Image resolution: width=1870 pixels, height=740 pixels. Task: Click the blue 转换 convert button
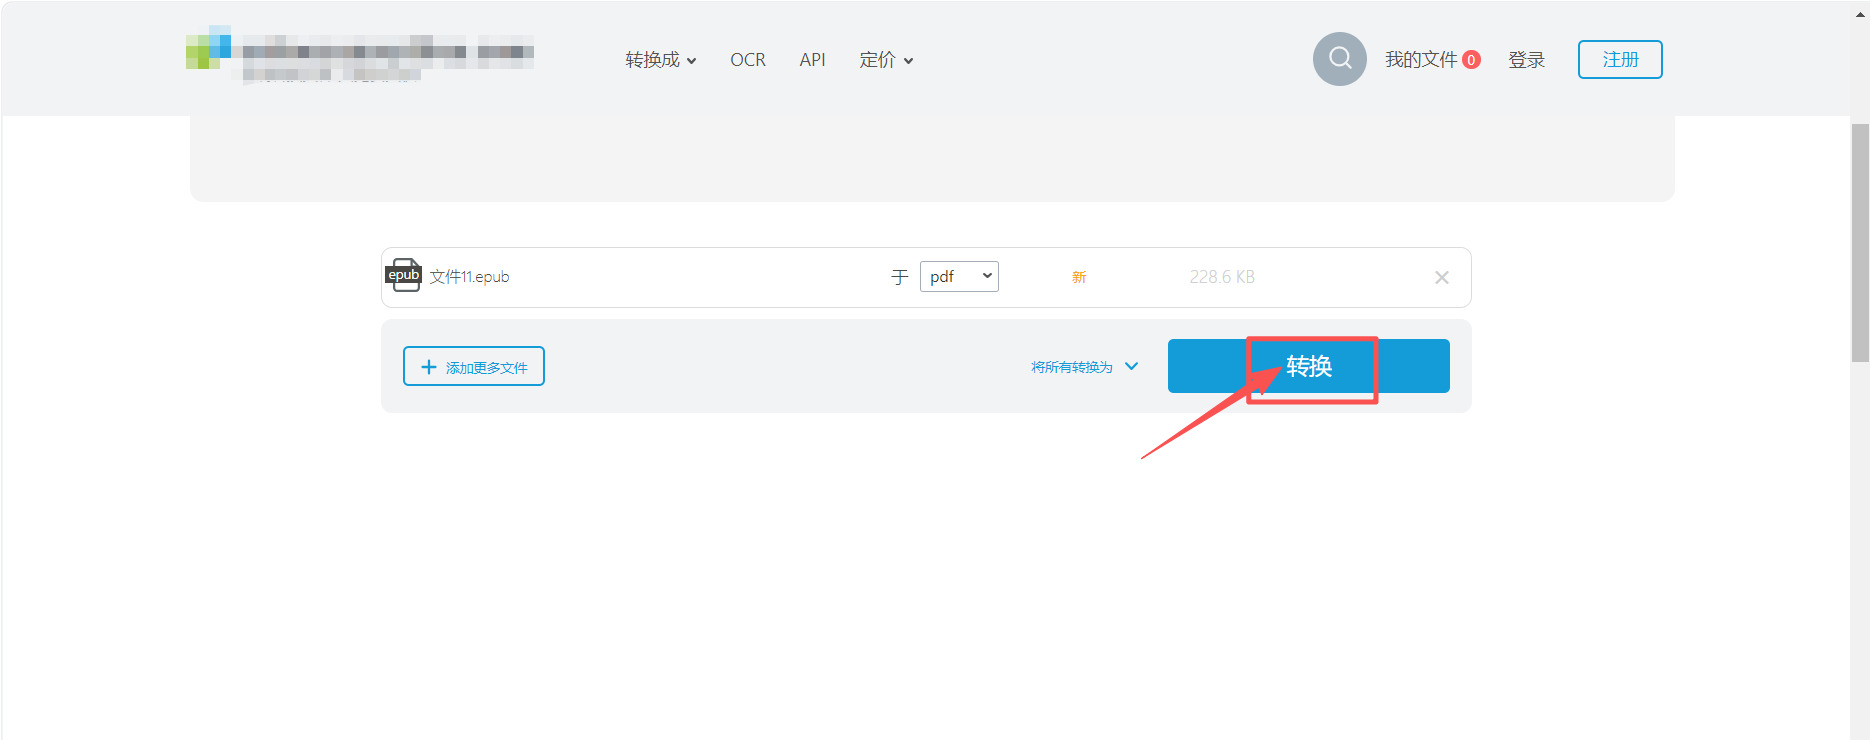tap(1308, 366)
